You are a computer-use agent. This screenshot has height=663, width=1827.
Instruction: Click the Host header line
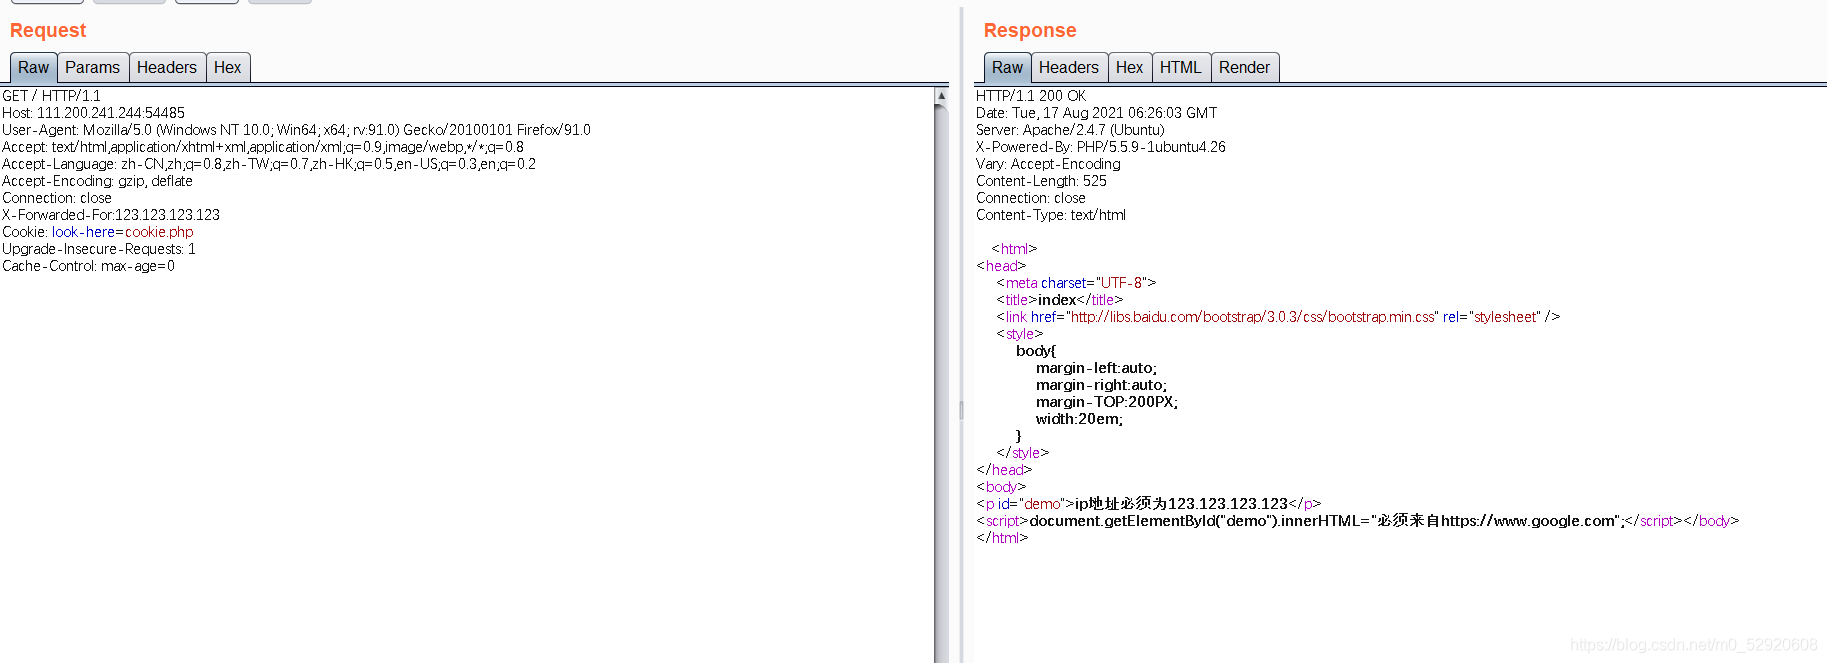click(x=93, y=113)
